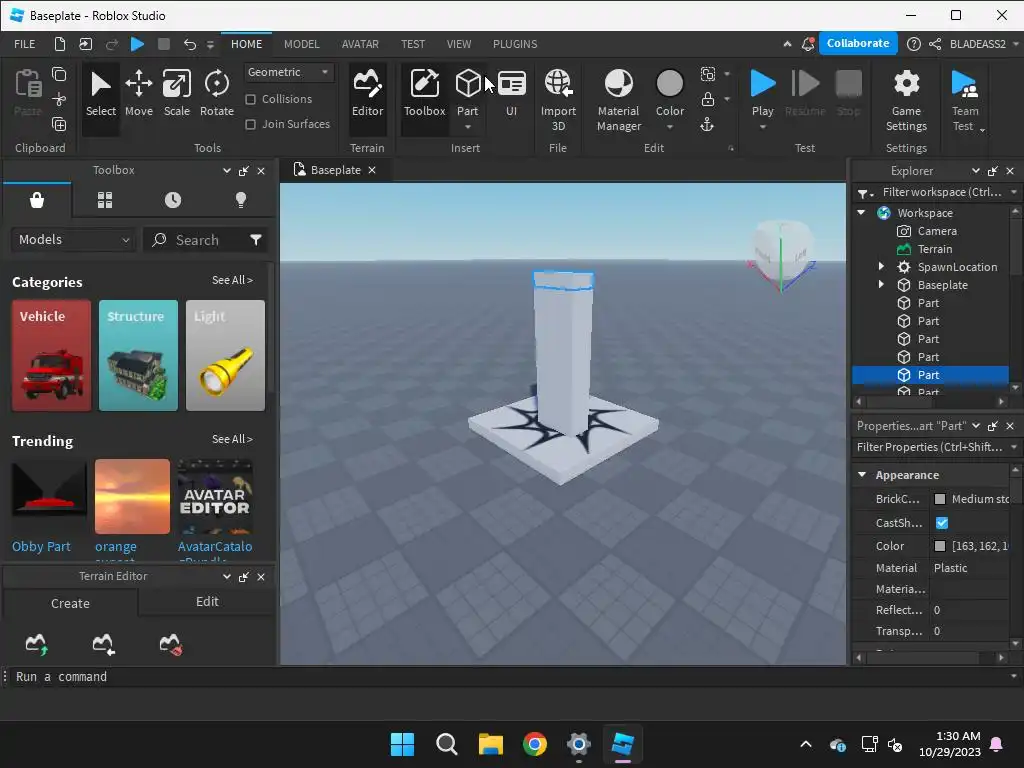The height and width of the screenshot is (768, 1024).
Task: Open the Obby Part link
Action: coord(41,547)
